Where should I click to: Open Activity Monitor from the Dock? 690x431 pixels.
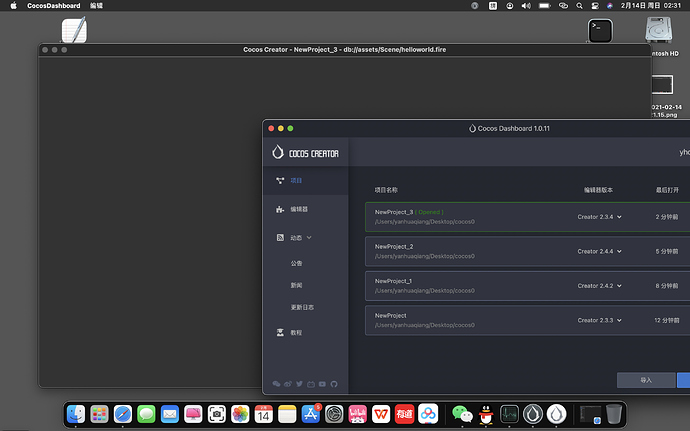[509, 414]
